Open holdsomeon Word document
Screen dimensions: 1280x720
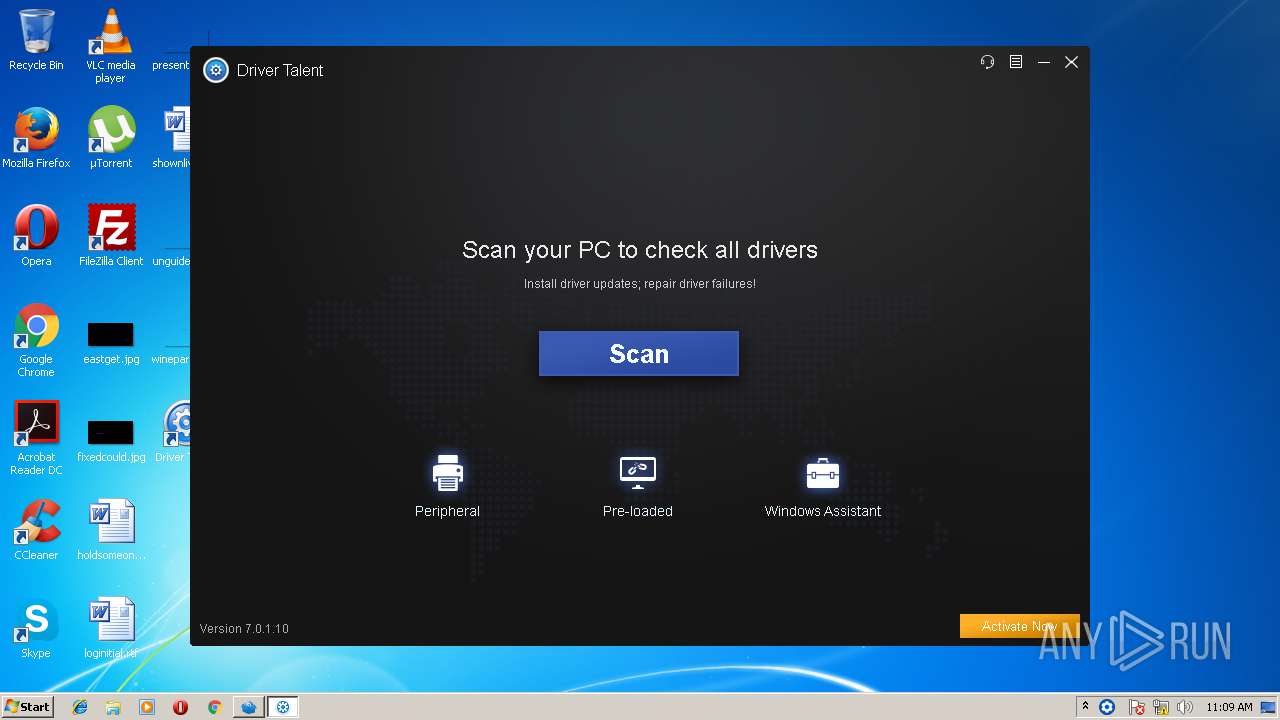pyautogui.click(x=111, y=530)
